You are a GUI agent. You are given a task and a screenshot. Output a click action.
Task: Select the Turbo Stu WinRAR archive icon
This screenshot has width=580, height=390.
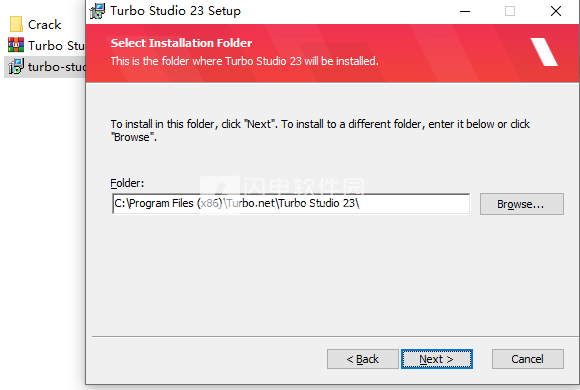tap(16, 45)
